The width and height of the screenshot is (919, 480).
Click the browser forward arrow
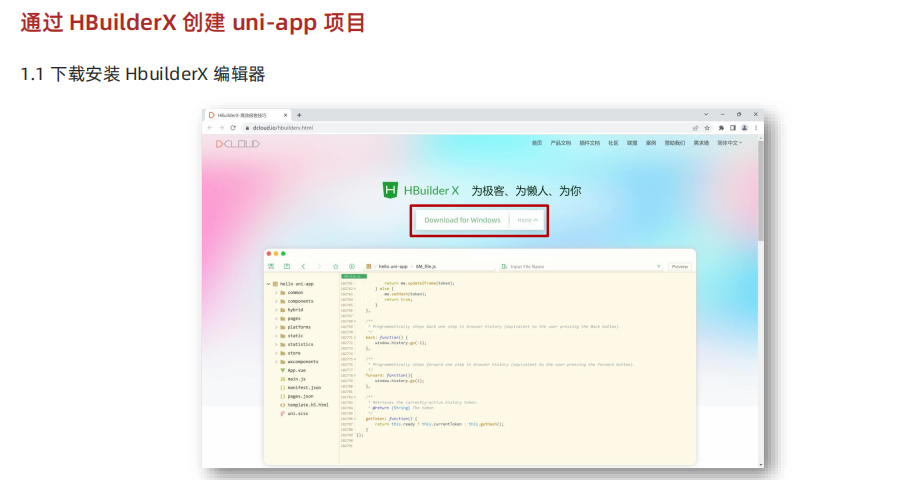pyautogui.click(x=222, y=128)
